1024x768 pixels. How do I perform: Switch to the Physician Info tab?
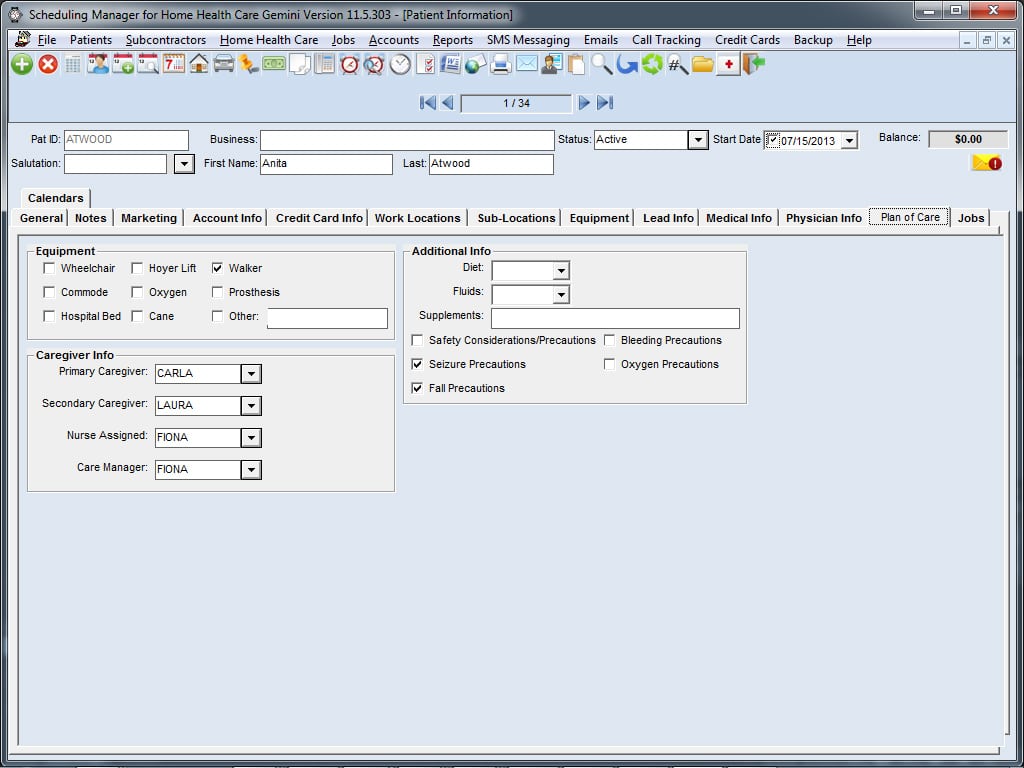tap(824, 218)
